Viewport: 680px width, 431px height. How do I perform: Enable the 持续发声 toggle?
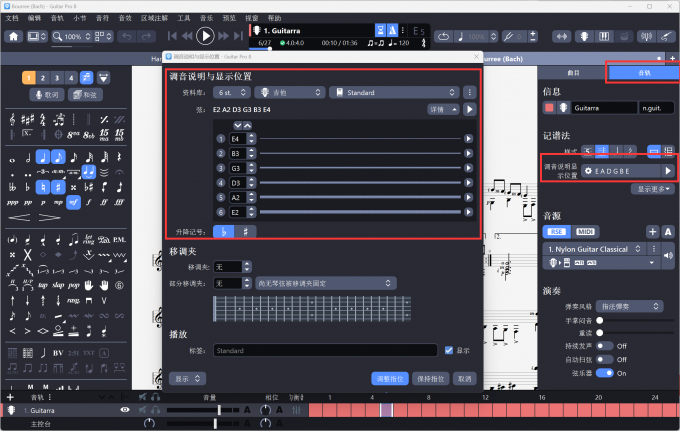click(607, 345)
